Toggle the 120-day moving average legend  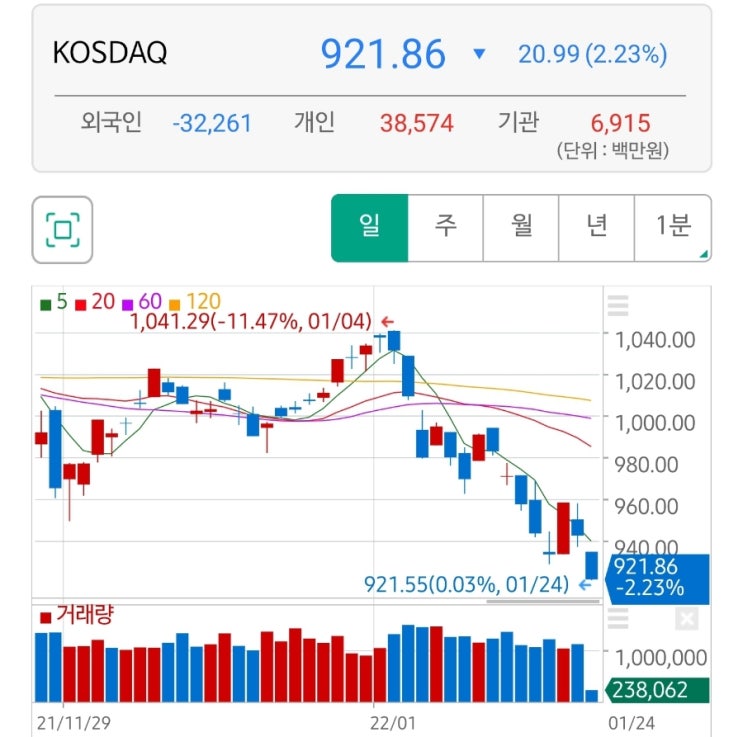[195, 302]
